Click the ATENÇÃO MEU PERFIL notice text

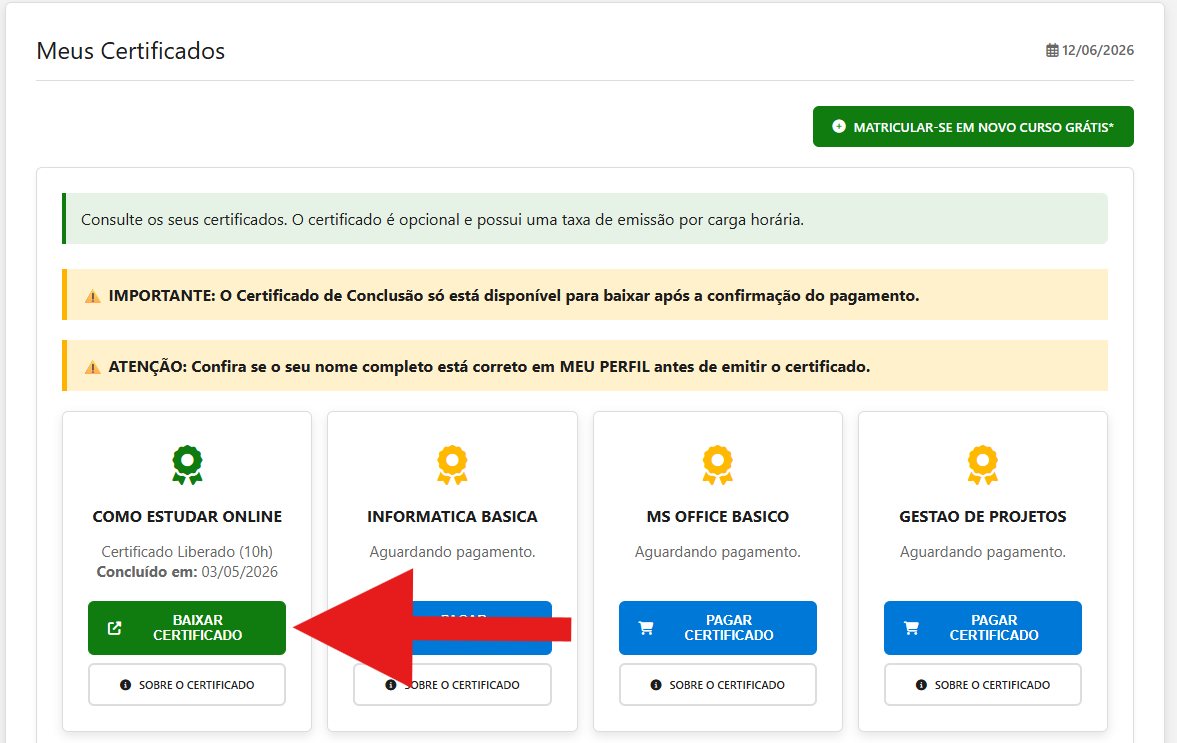(489, 367)
